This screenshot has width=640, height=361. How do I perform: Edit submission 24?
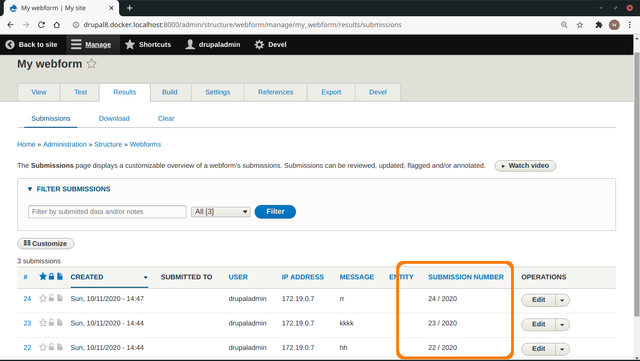pyautogui.click(x=538, y=300)
